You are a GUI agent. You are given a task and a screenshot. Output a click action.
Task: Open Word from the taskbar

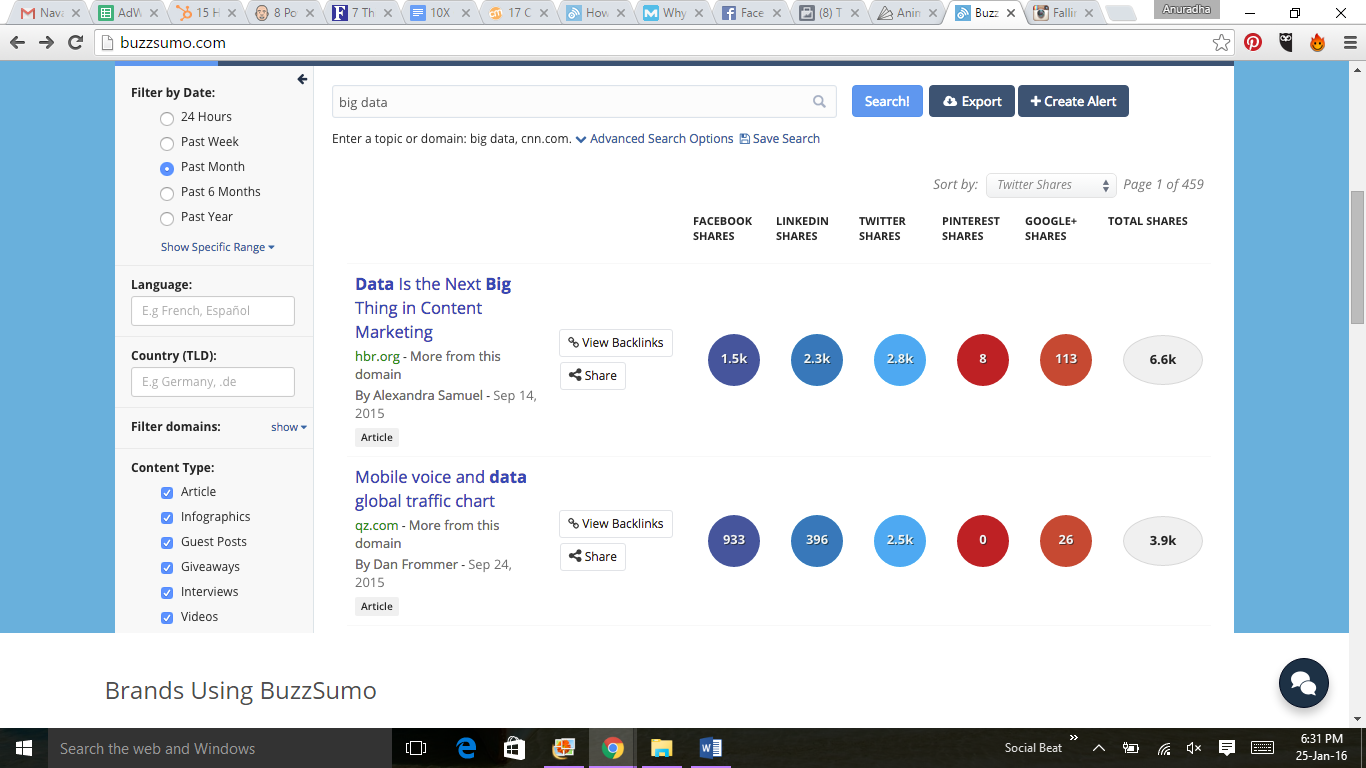coord(711,748)
